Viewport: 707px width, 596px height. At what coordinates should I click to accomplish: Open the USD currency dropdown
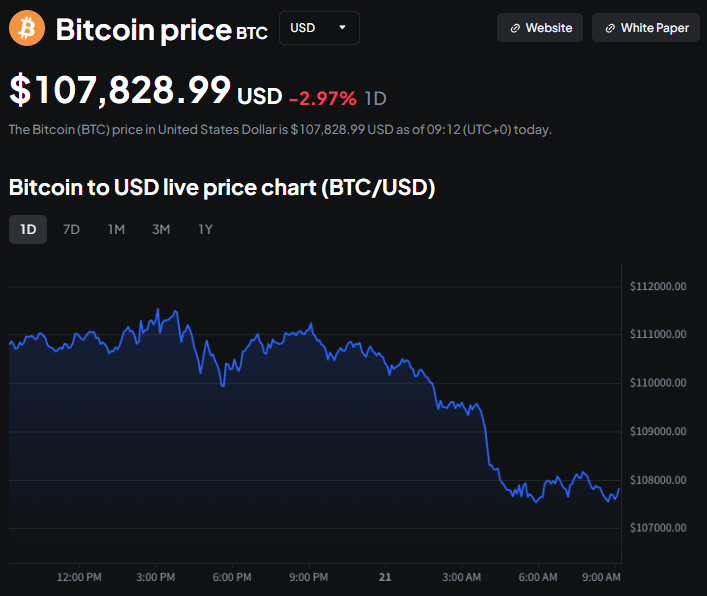318,28
